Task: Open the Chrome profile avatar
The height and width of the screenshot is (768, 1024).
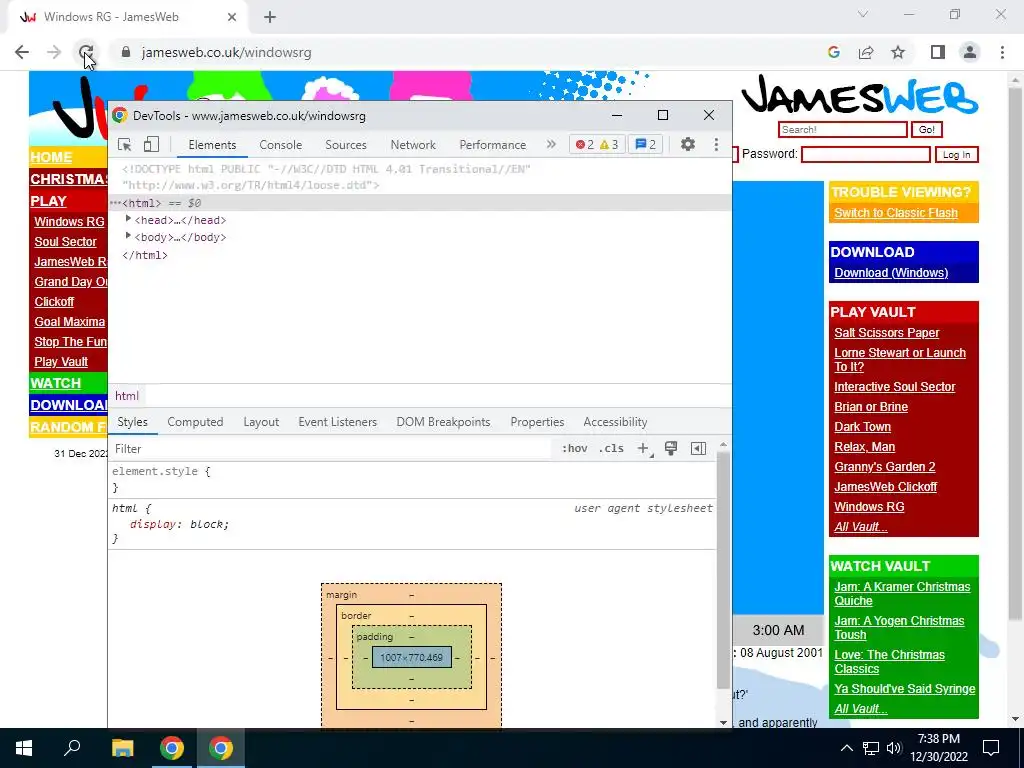Action: [970, 52]
